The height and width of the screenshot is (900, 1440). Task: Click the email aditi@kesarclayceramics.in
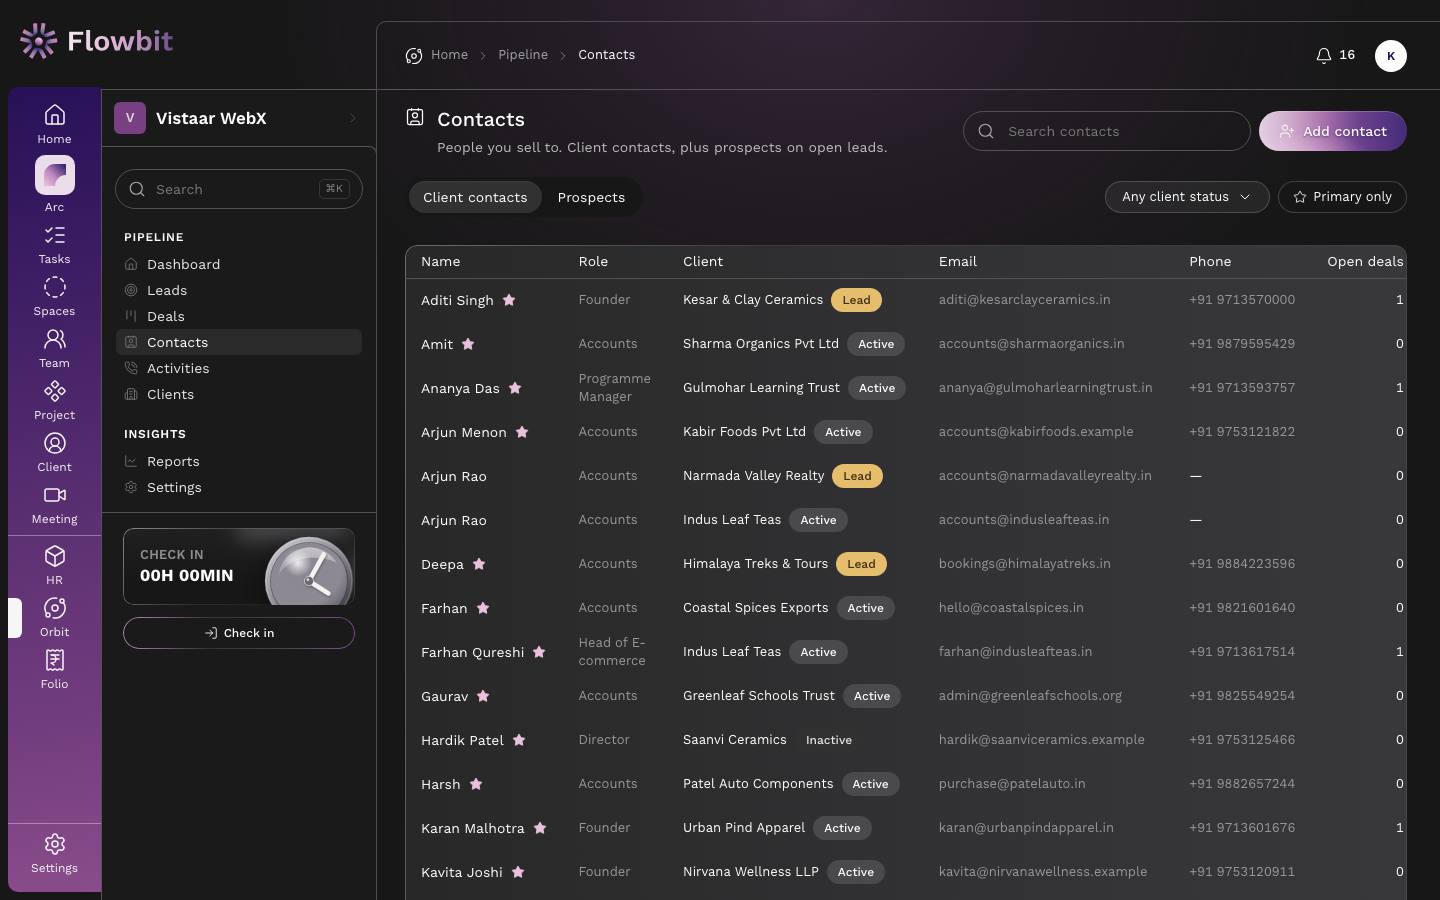click(1025, 300)
